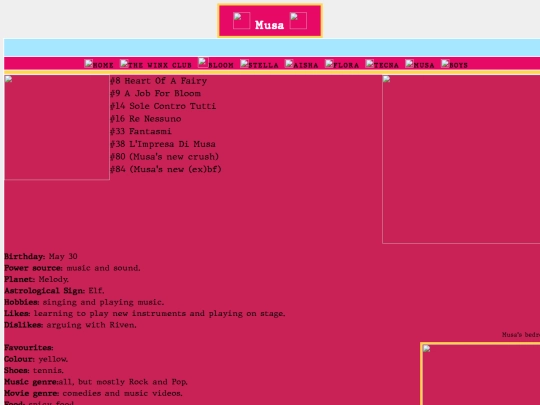
Task: Select '#8 Heart Of A Fairy' entry
Action: pos(158,81)
